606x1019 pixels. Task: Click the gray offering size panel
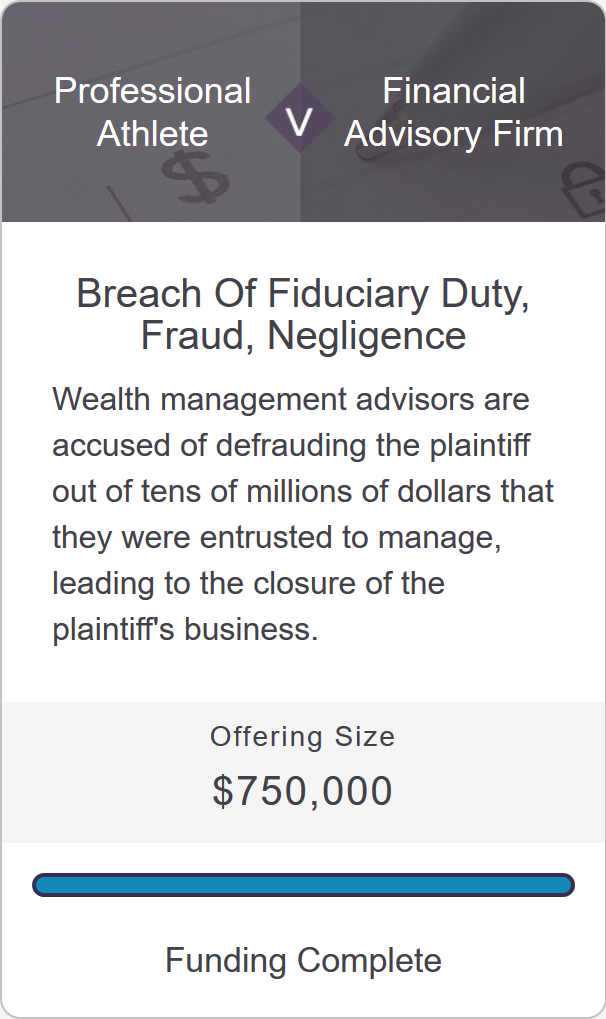point(304,772)
